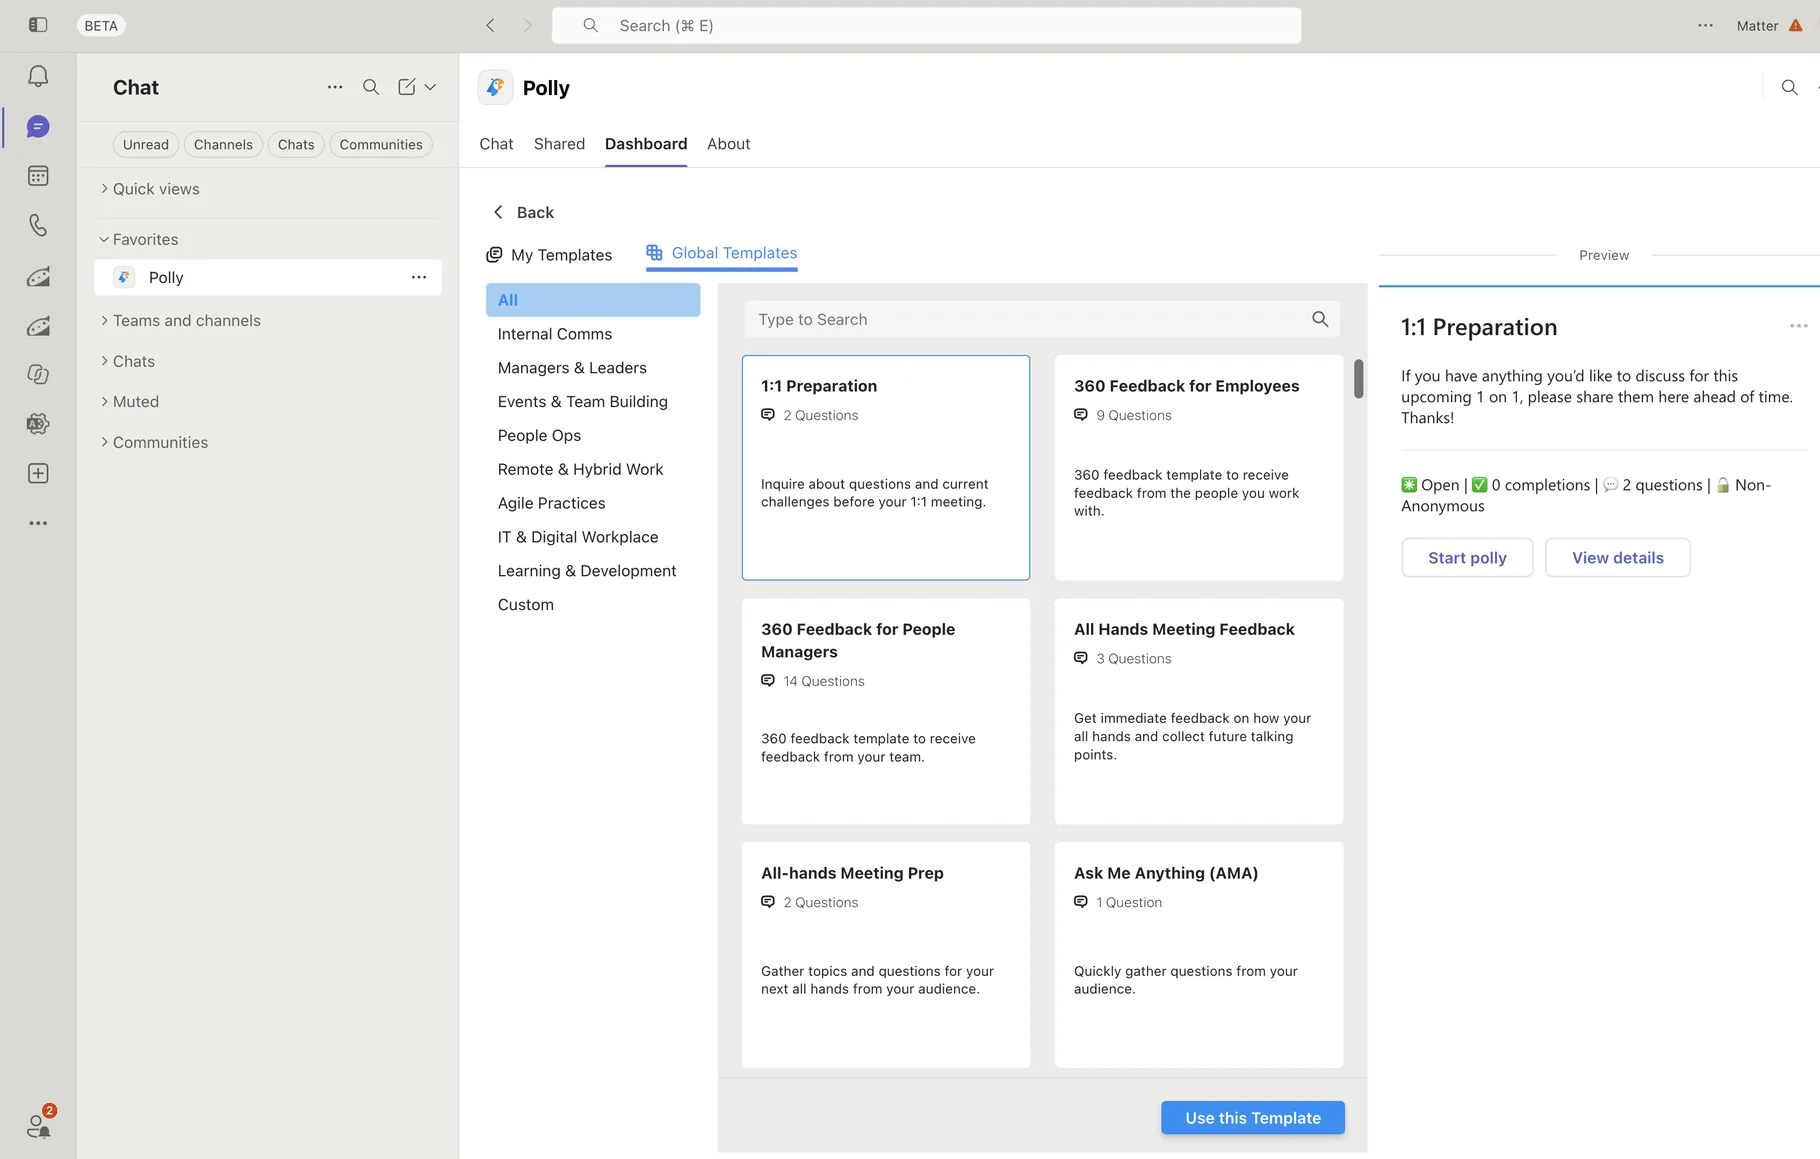Image resolution: width=1820 pixels, height=1159 pixels.
Task: Select Internal Comms category
Action: point(555,334)
